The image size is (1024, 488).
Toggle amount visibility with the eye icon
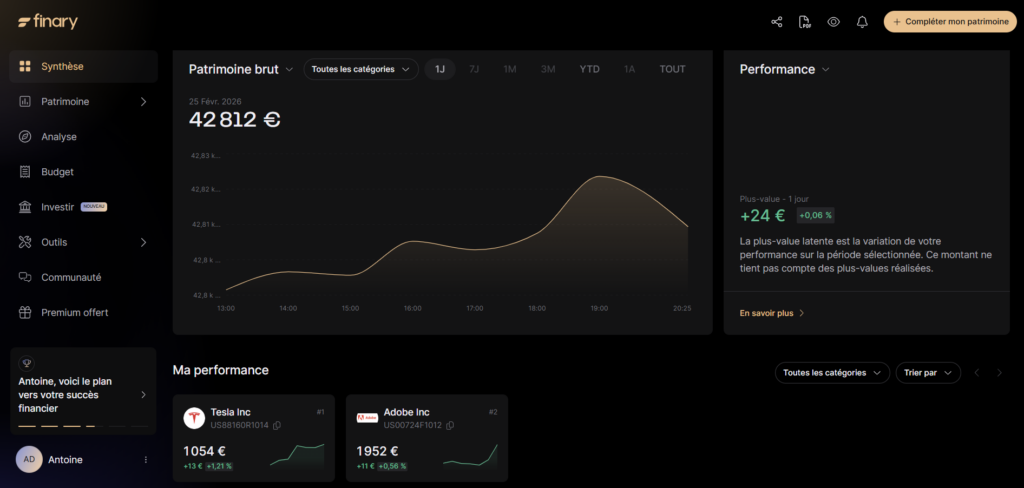pyautogui.click(x=833, y=22)
